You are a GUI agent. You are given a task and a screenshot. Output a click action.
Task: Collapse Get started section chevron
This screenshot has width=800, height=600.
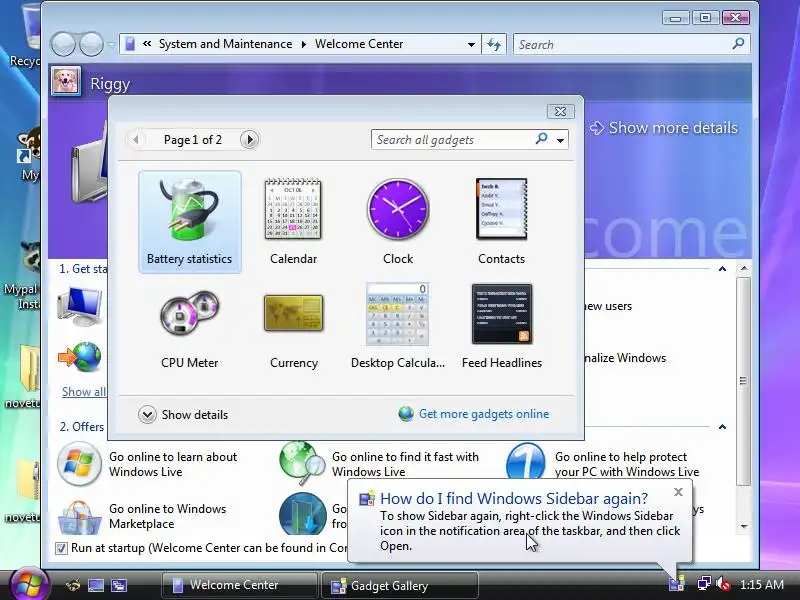[x=722, y=269]
